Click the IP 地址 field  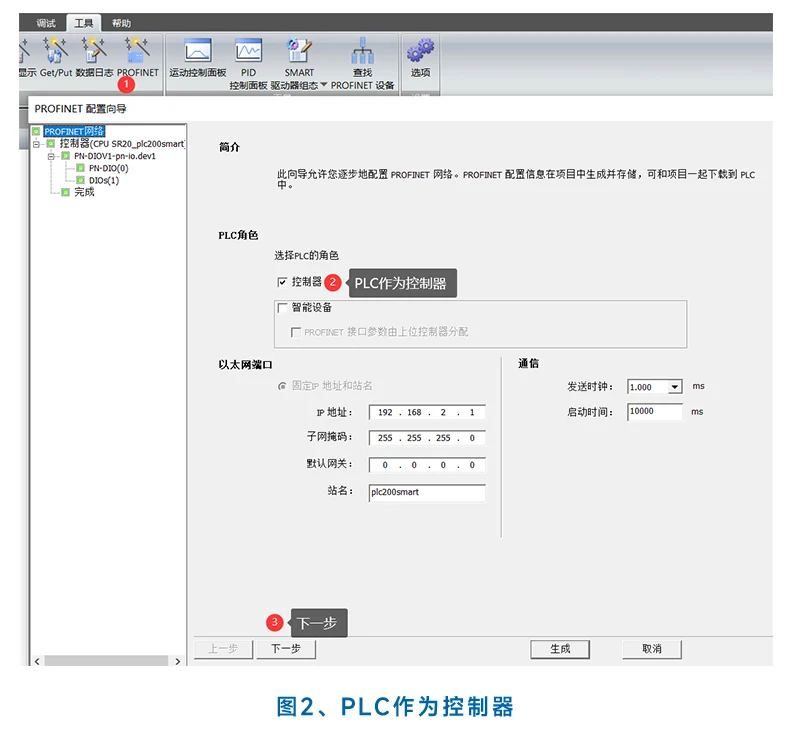(x=427, y=412)
